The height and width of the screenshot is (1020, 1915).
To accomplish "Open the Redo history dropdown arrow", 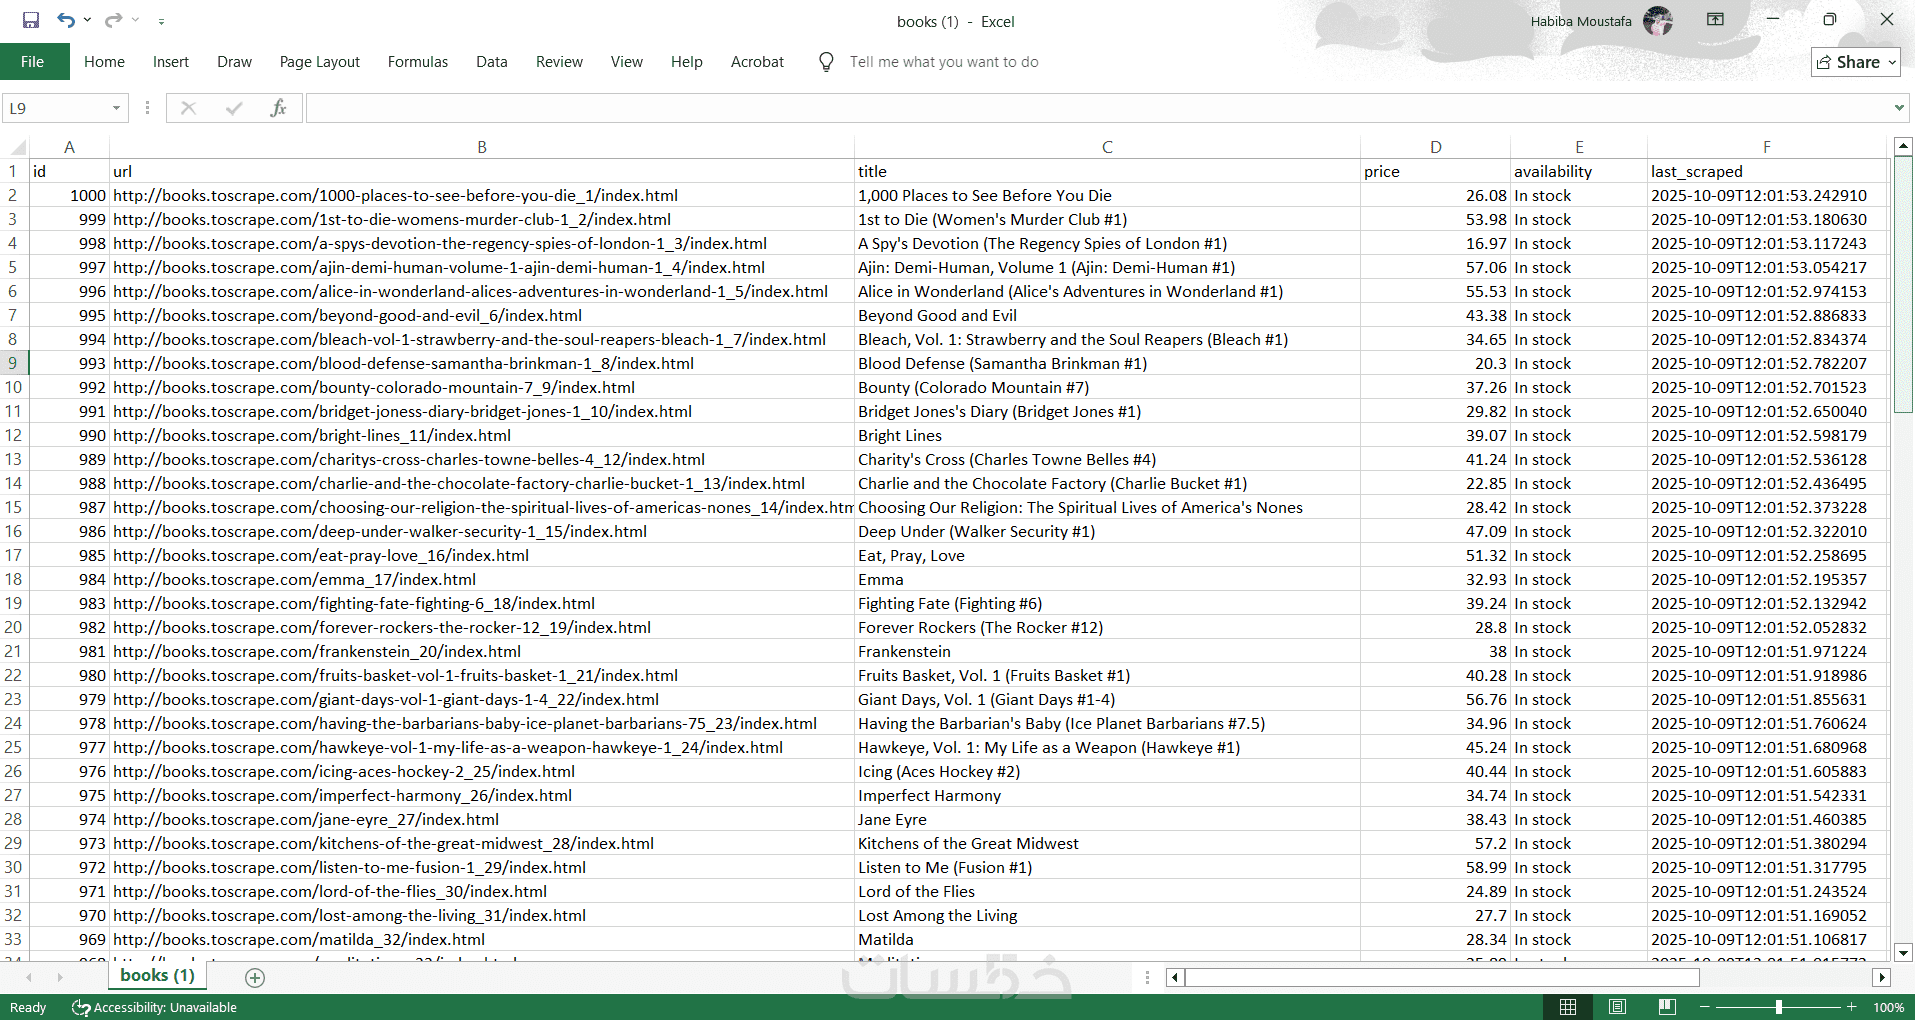I will pyautogui.click(x=135, y=20).
